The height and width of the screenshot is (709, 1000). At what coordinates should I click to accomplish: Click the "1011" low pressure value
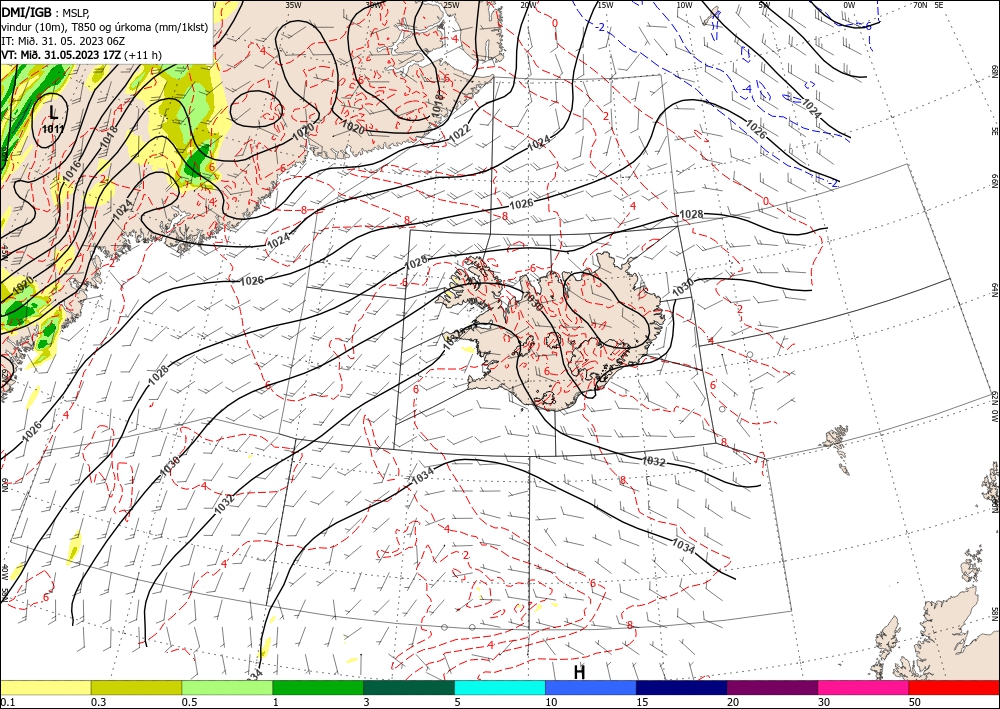click(54, 129)
